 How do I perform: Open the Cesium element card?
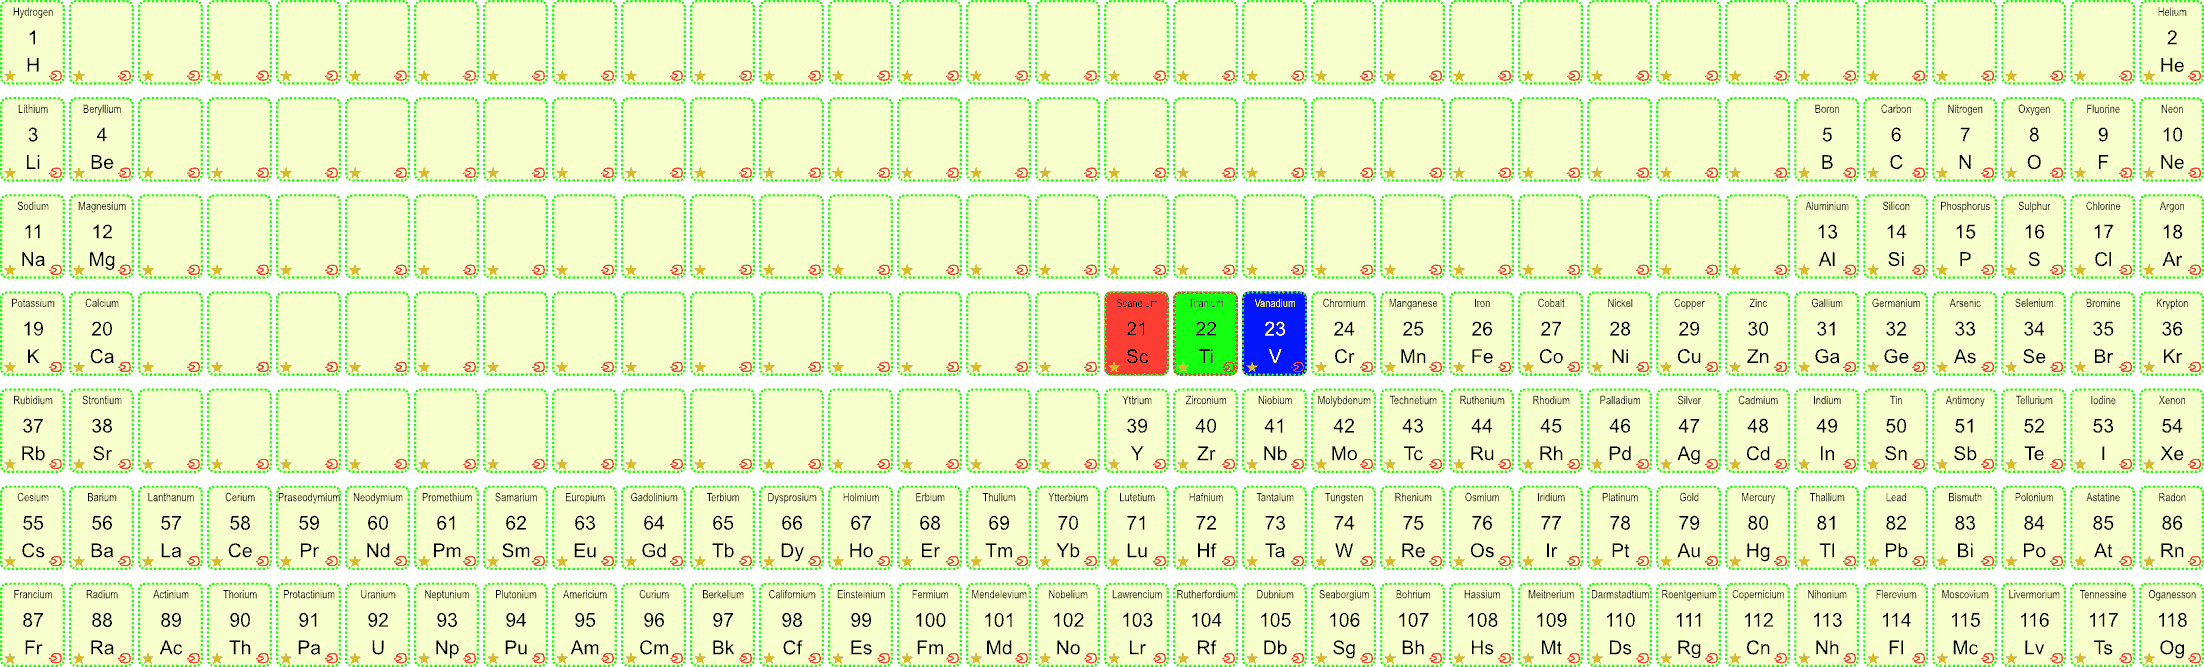pos(33,528)
